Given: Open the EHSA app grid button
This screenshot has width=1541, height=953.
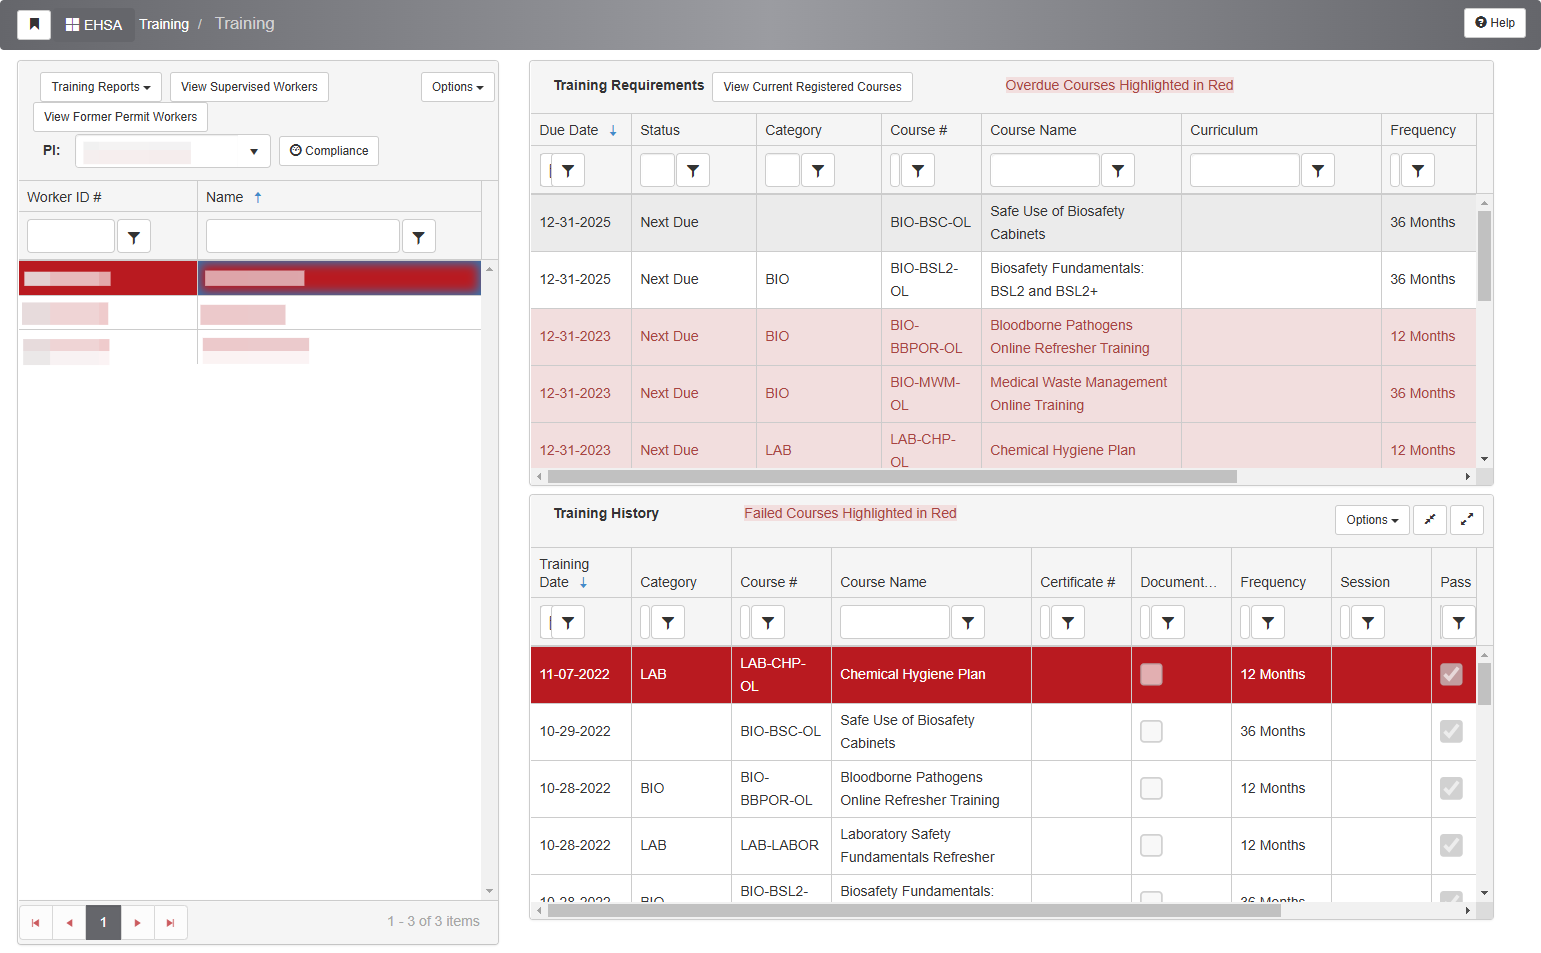Looking at the screenshot, I should pyautogui.click(x=94, y=24).
